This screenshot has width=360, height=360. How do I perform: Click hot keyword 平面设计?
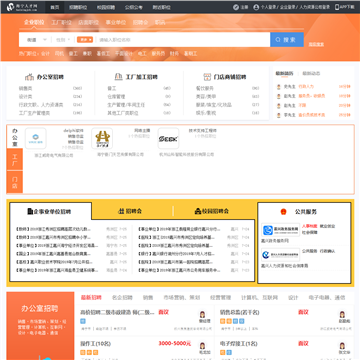(124, 53)
